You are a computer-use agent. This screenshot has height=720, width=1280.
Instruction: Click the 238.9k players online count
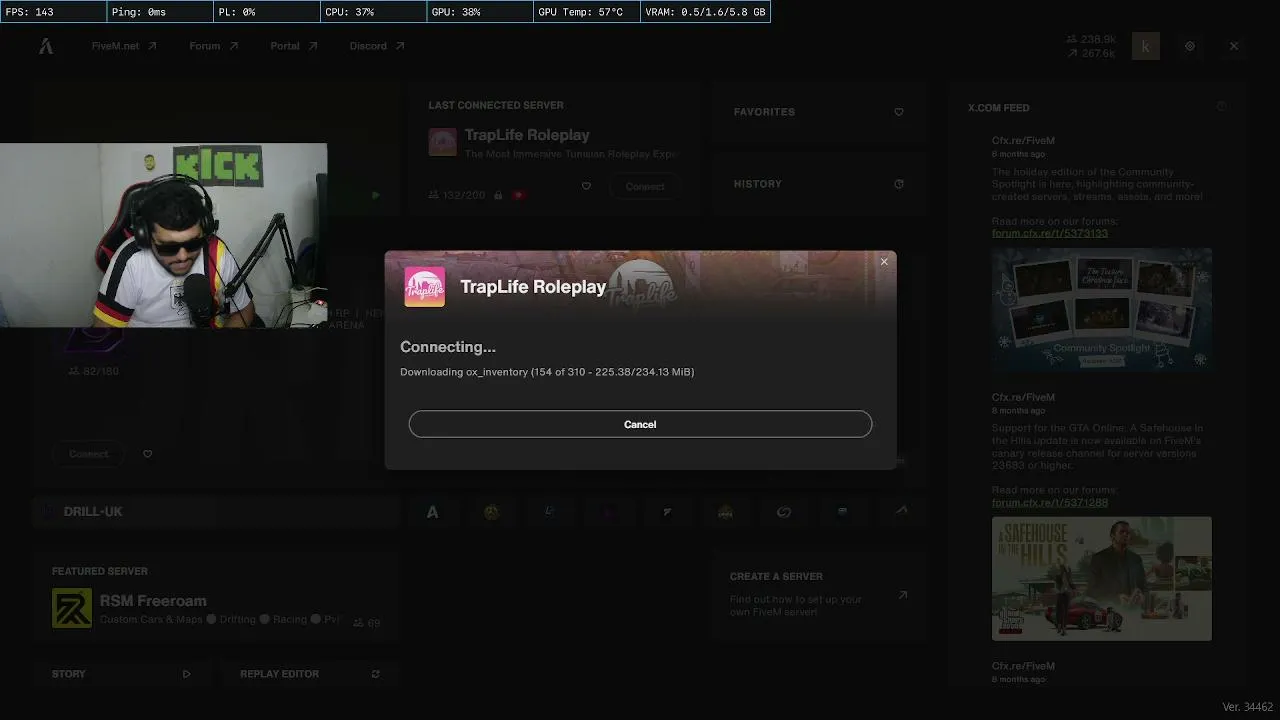coord(1091,39)
